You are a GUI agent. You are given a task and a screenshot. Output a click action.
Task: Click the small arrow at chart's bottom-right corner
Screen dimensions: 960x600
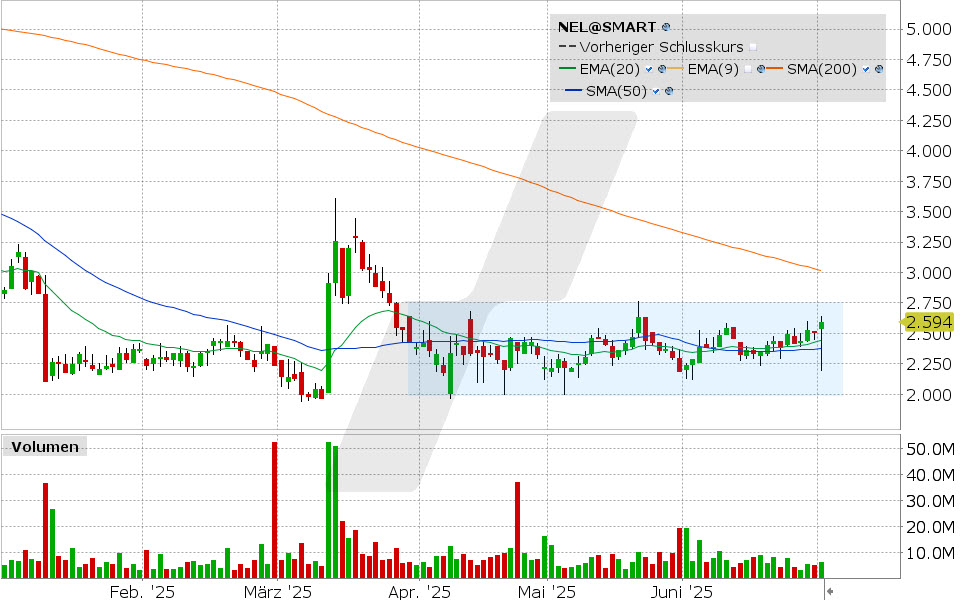coord(830,591)
